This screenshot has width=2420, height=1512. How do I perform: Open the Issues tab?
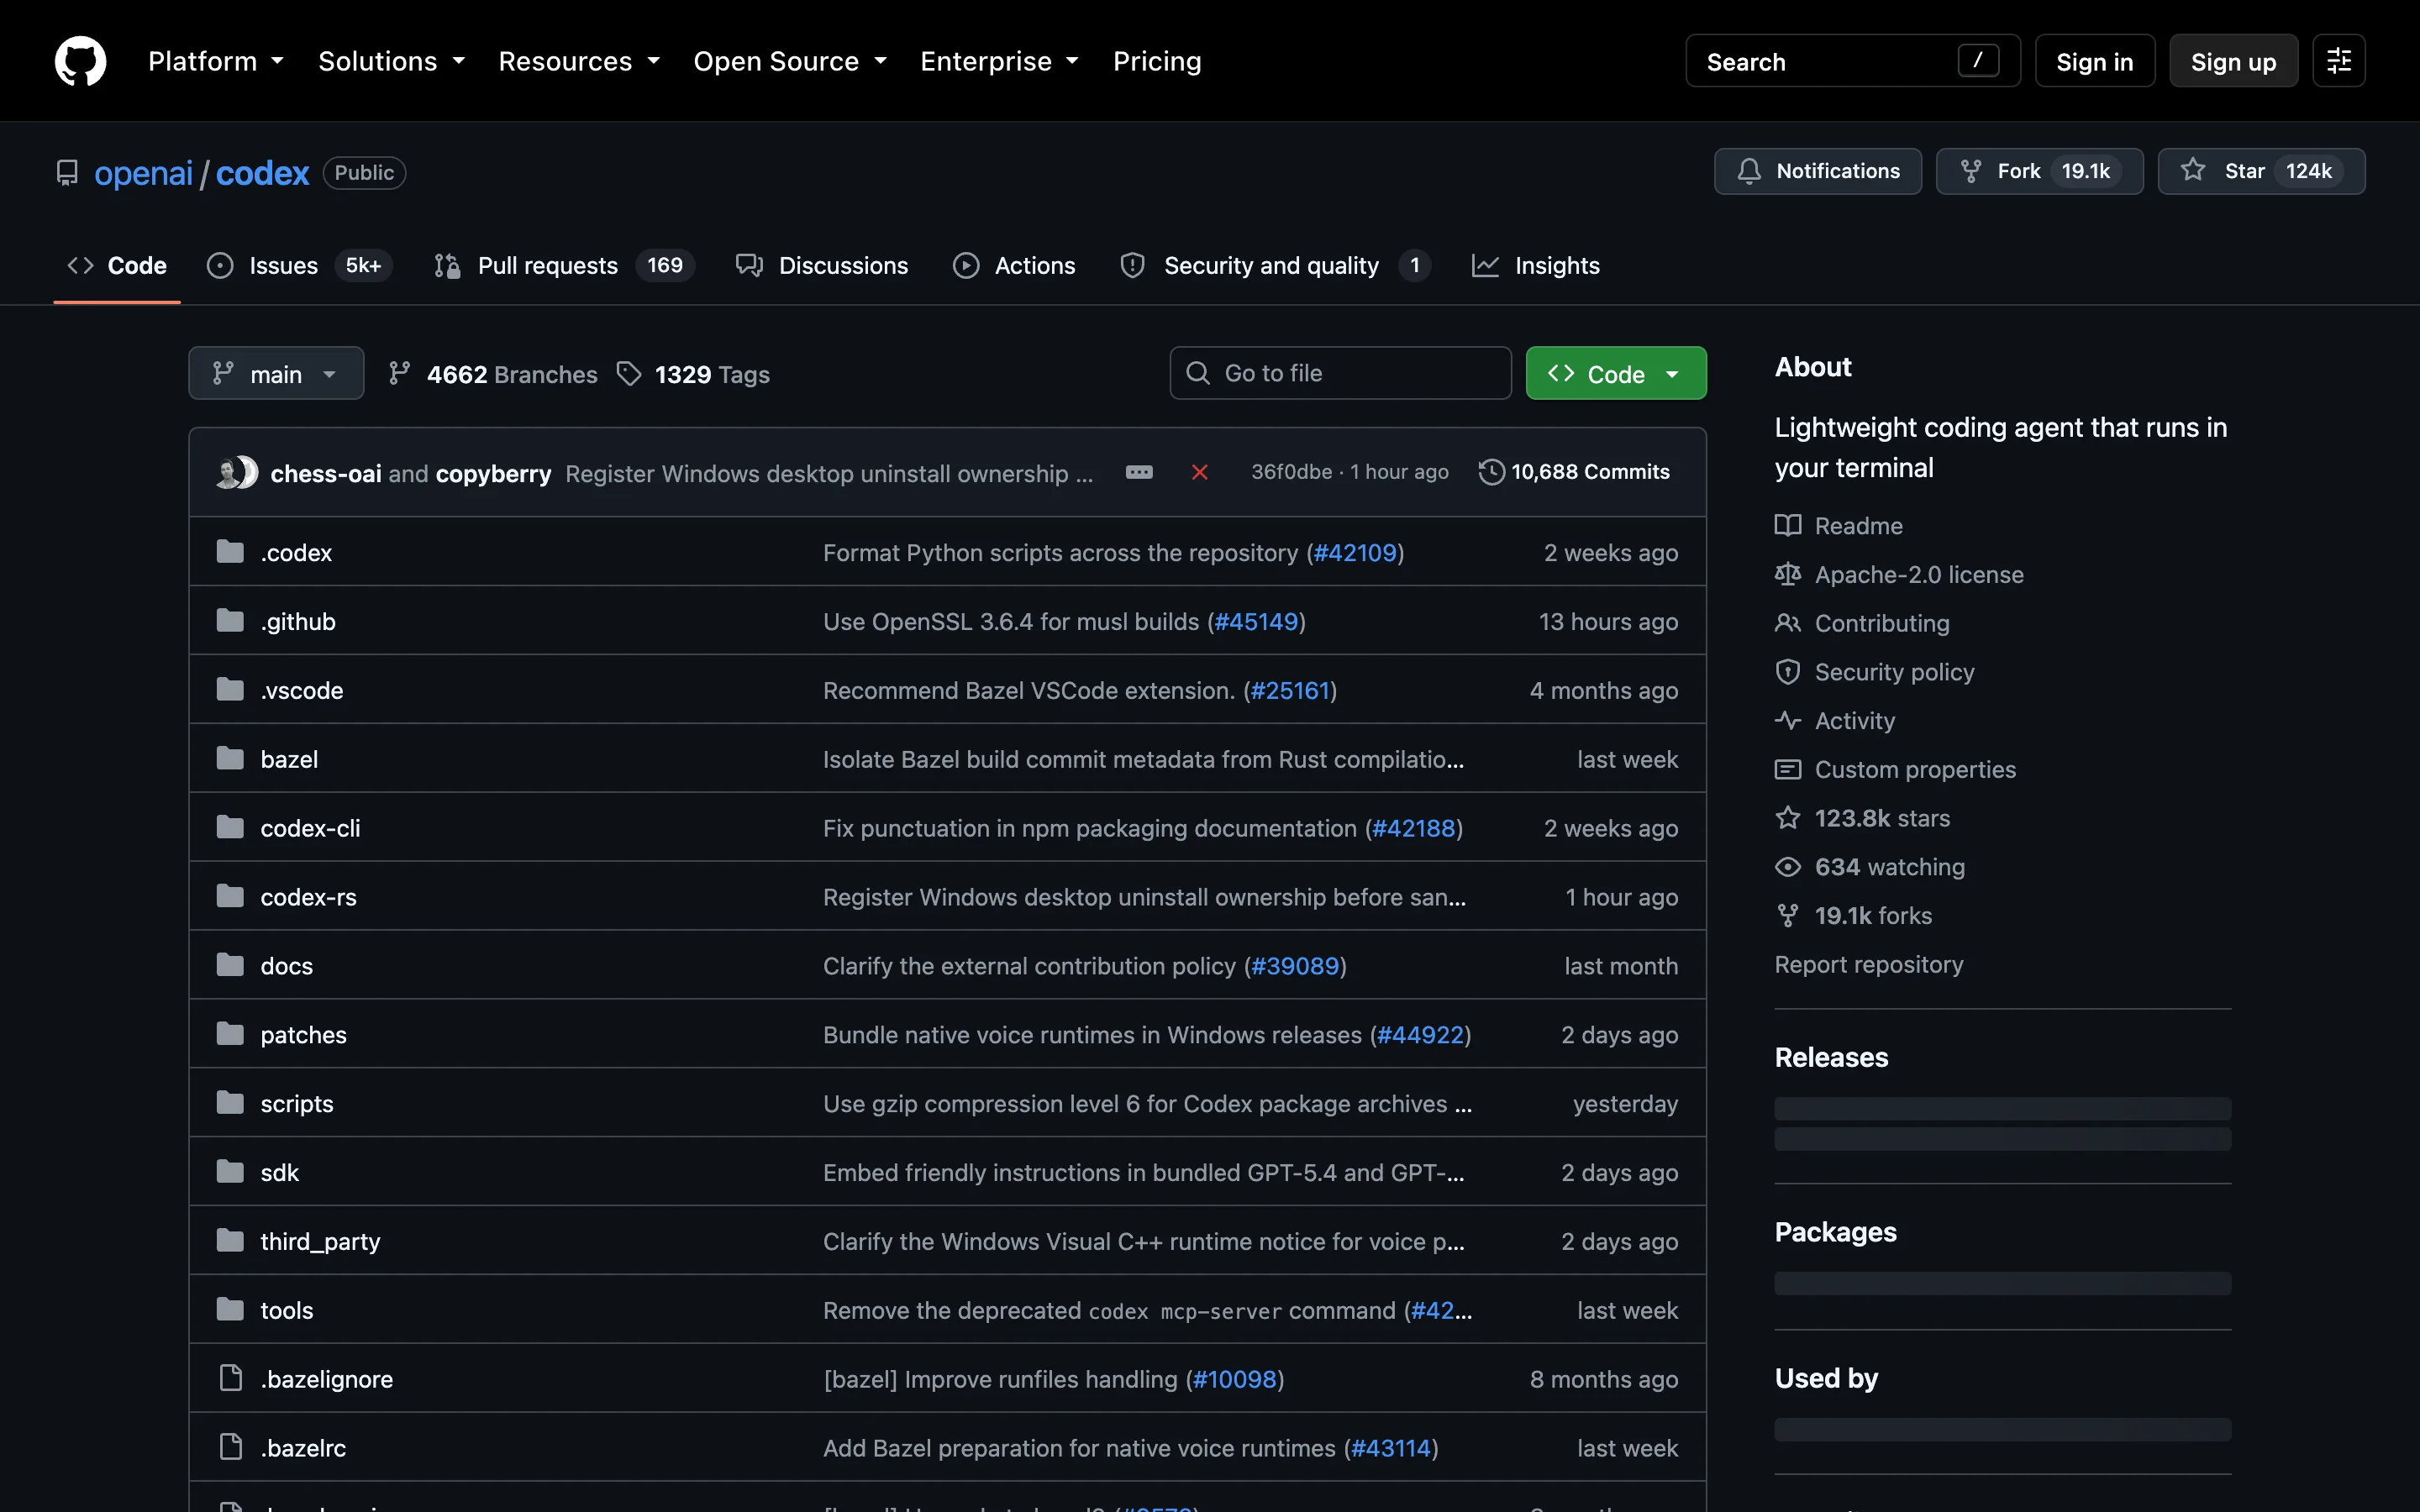click(x=299, y=265)
